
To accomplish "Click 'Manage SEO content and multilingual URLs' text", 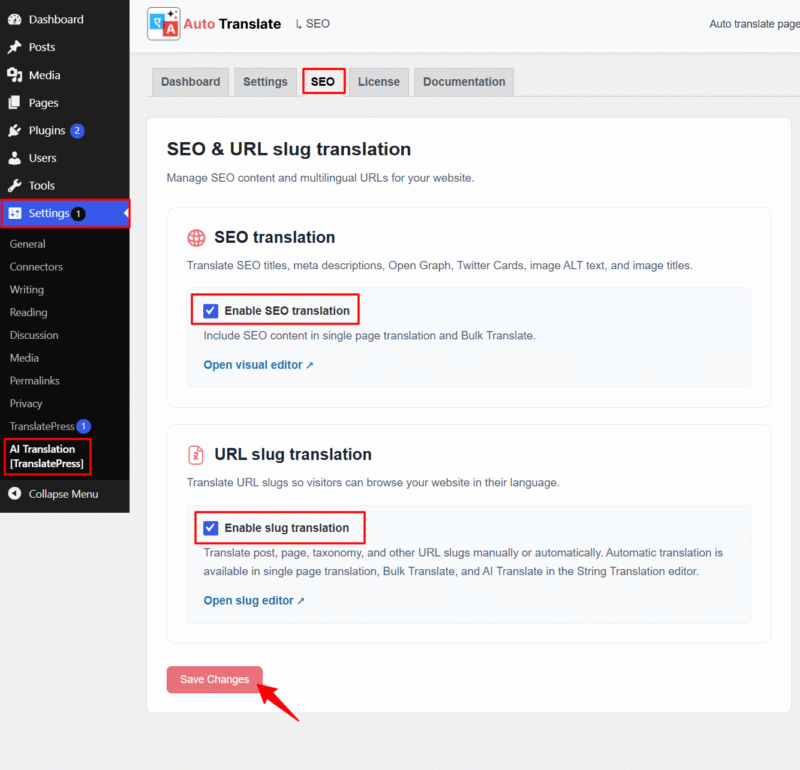I will pyautogui.click(x=320, y=178).
